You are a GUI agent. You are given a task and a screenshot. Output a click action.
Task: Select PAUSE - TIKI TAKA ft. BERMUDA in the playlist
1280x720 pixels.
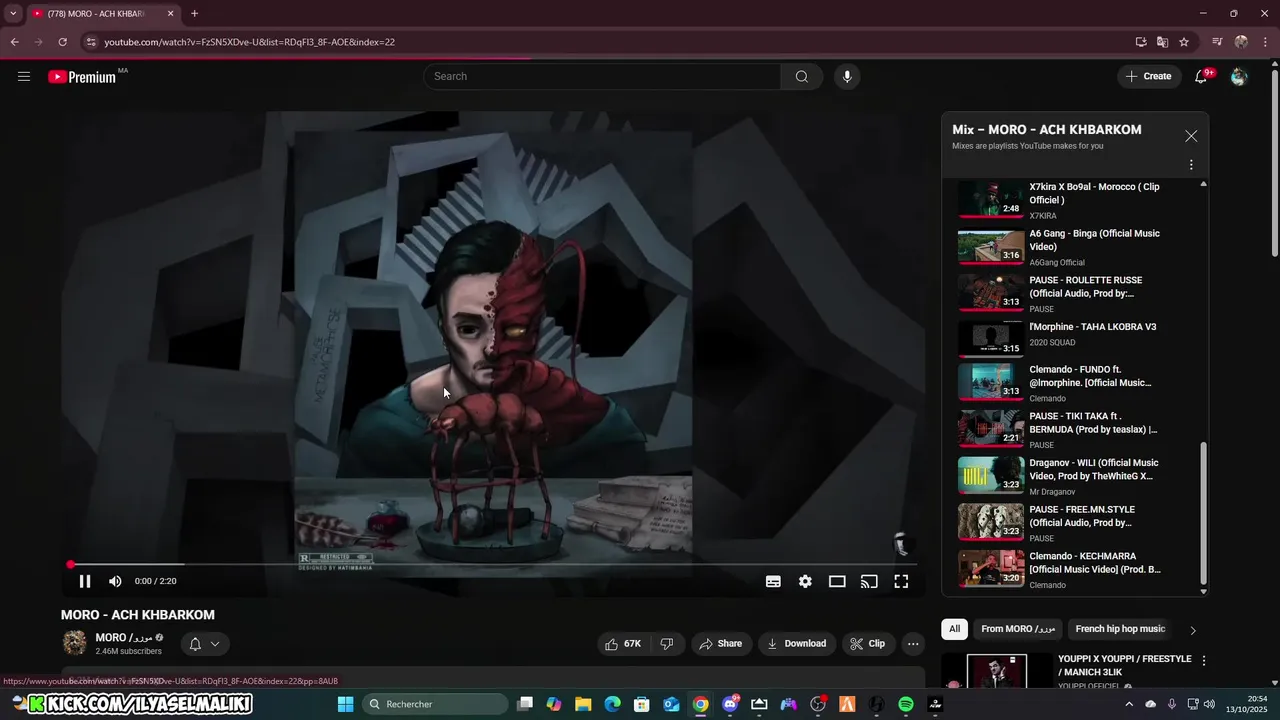click(x=1073, y=430)
